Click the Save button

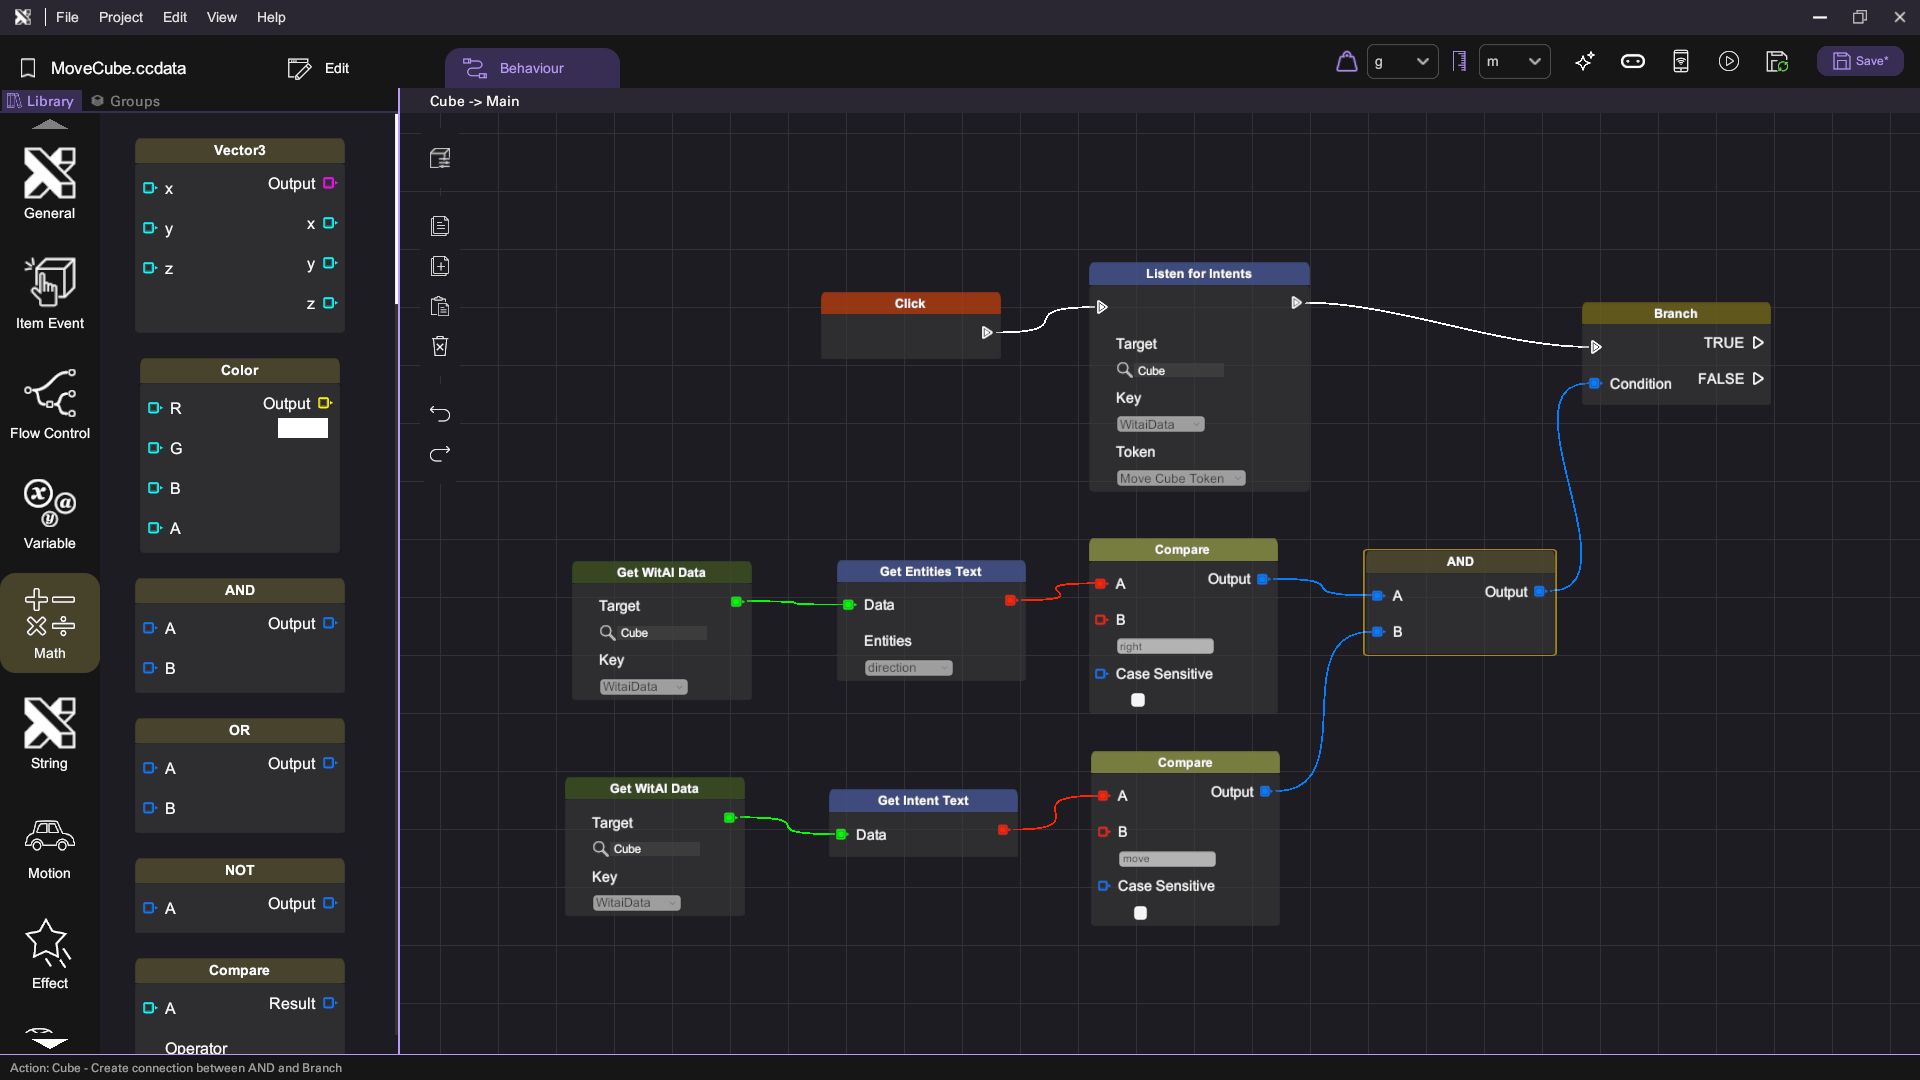(1860, 62)
